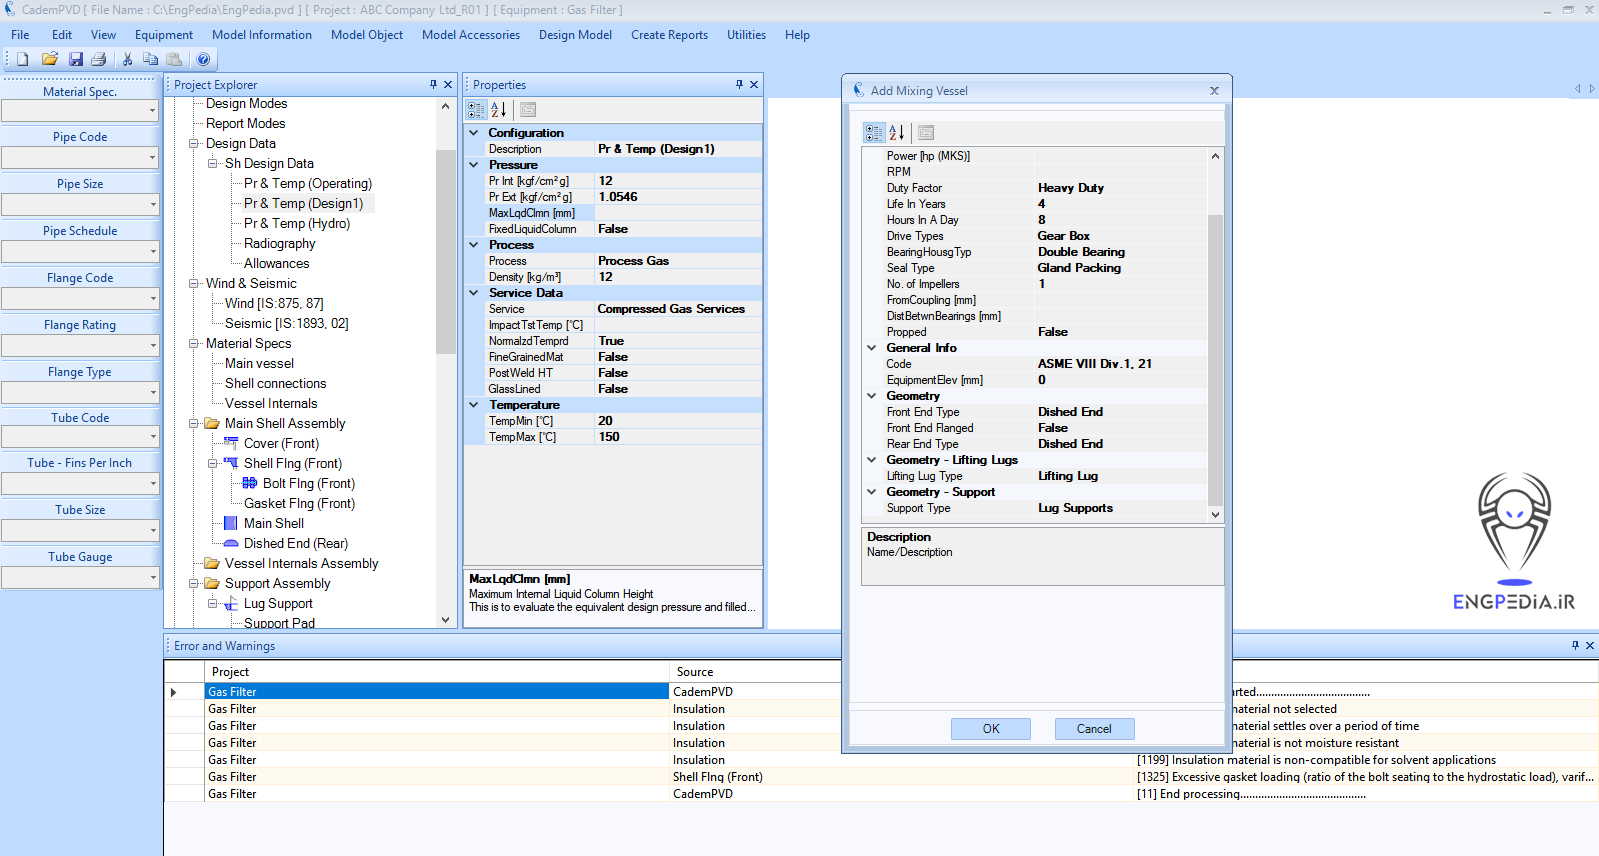Open the Equipment menu

164,35
